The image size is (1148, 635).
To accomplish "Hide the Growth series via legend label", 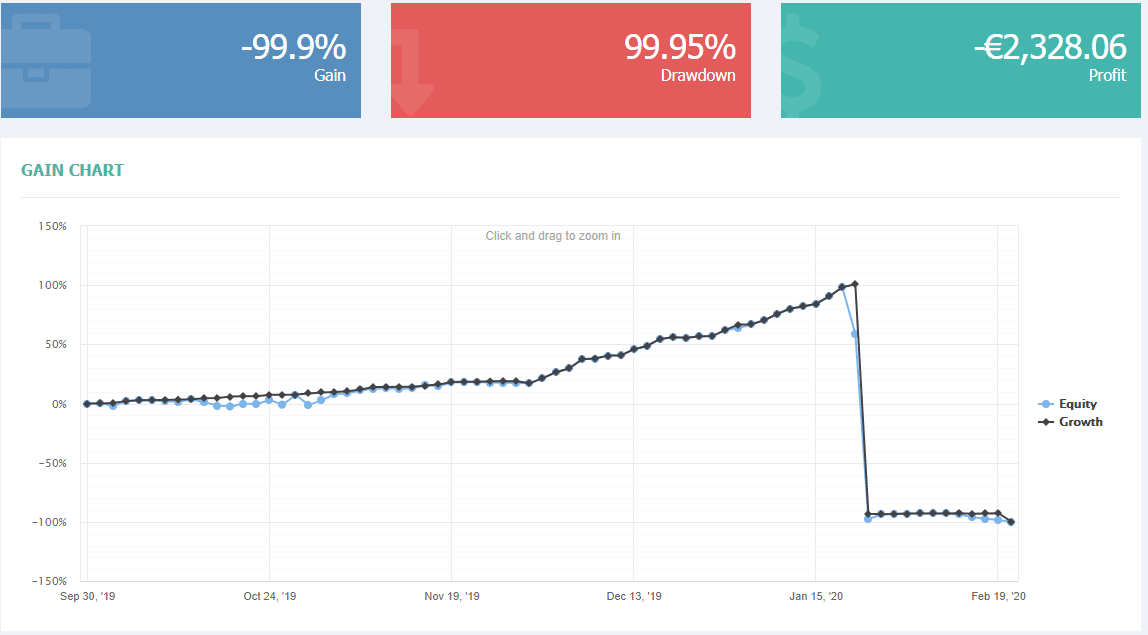I will coord(1081,422).
